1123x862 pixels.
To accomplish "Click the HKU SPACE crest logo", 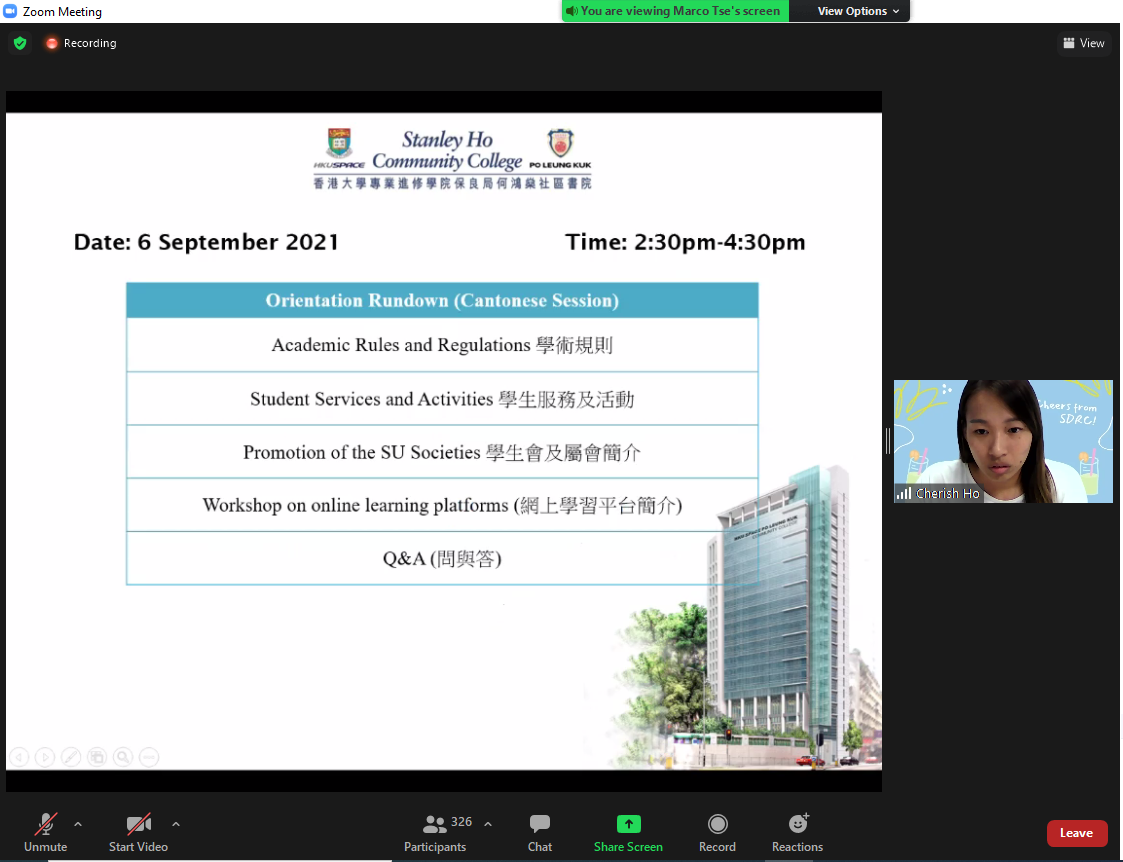I will (x=339, y=148).
